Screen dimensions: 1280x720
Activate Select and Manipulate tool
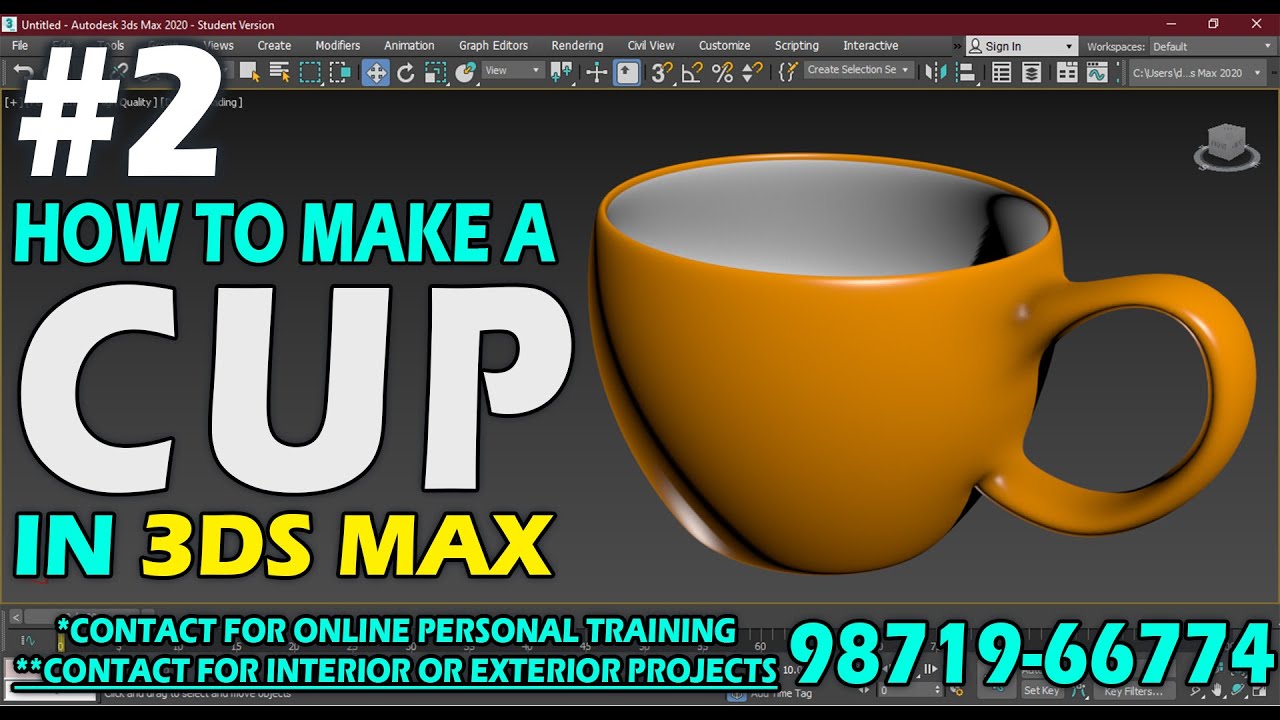click(597, 72)
